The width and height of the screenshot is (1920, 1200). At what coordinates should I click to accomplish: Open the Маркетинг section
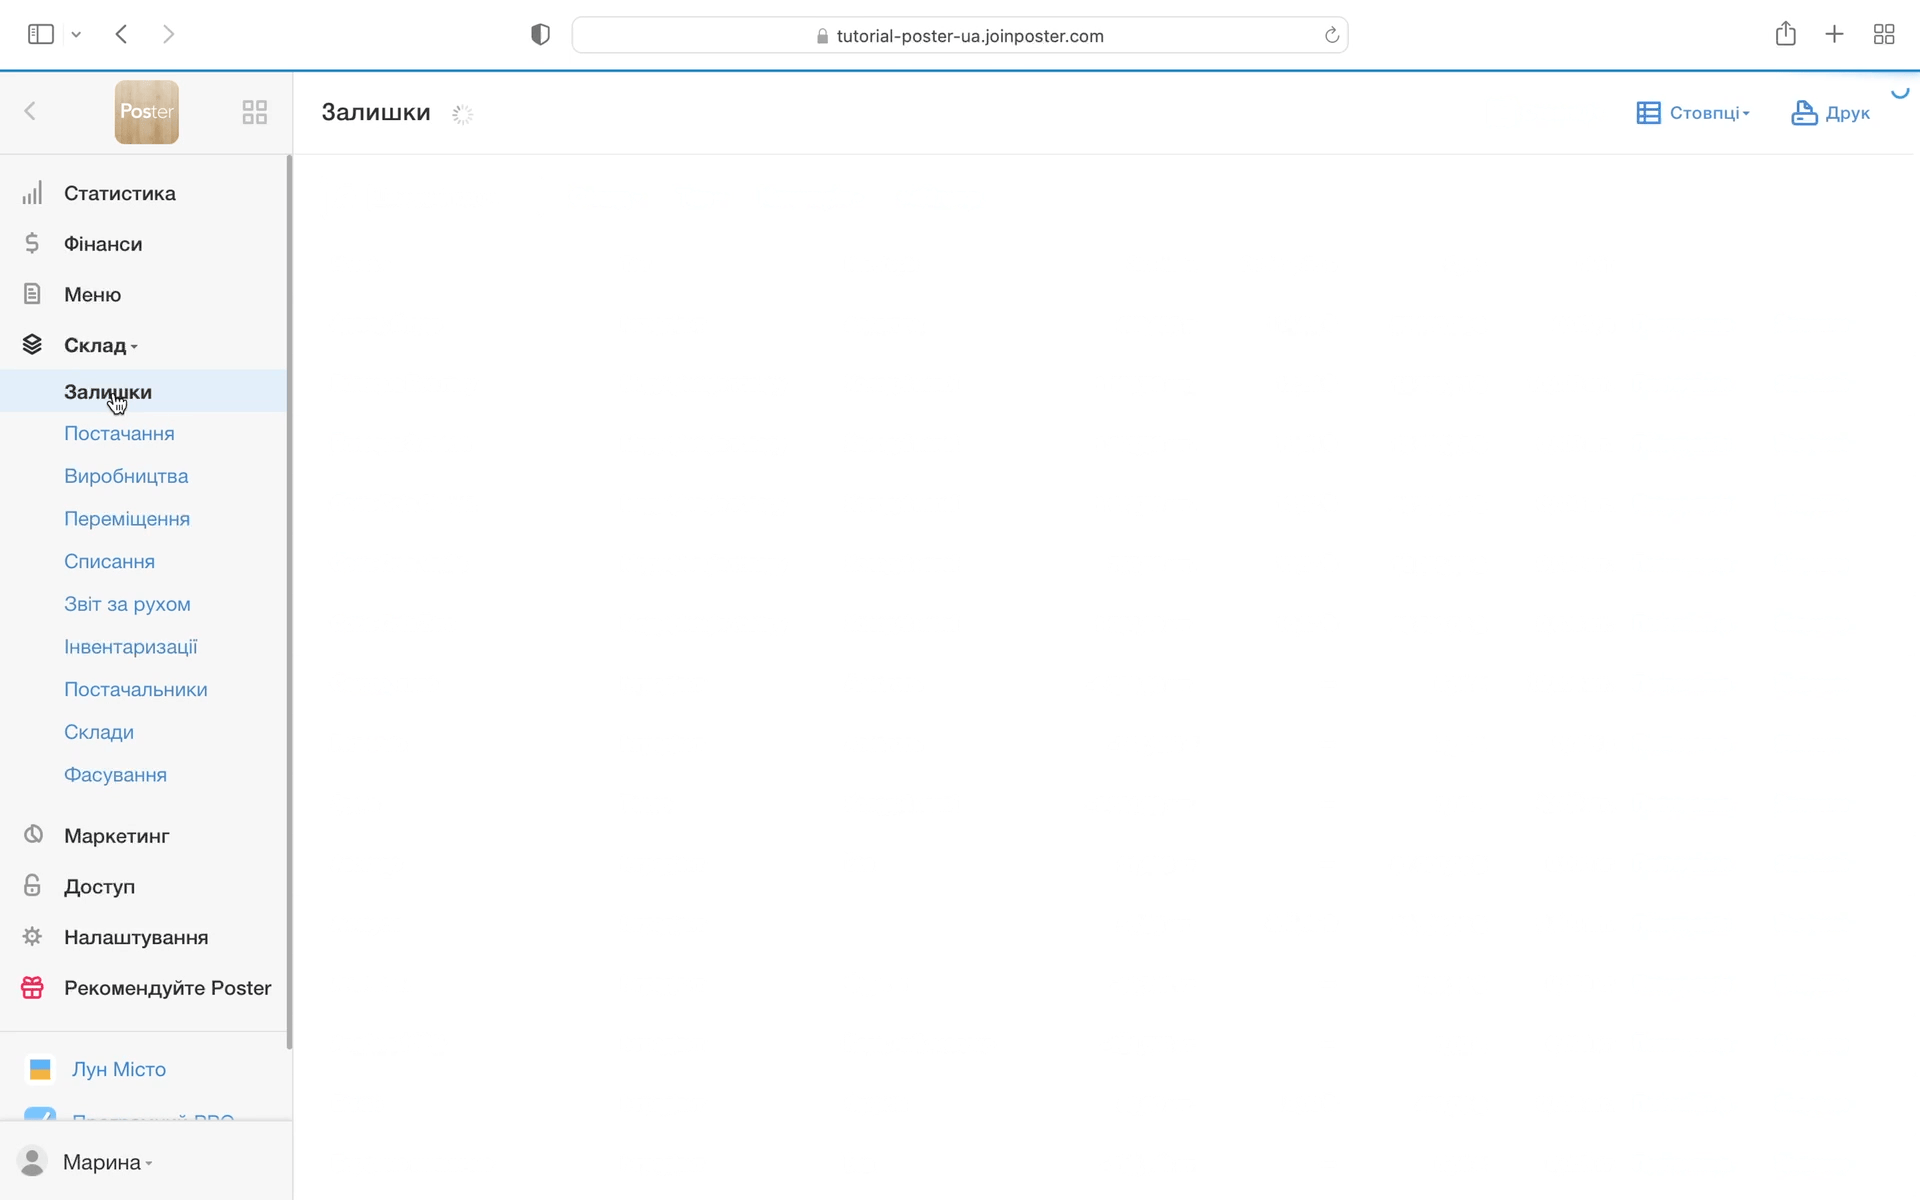point(116,836)
